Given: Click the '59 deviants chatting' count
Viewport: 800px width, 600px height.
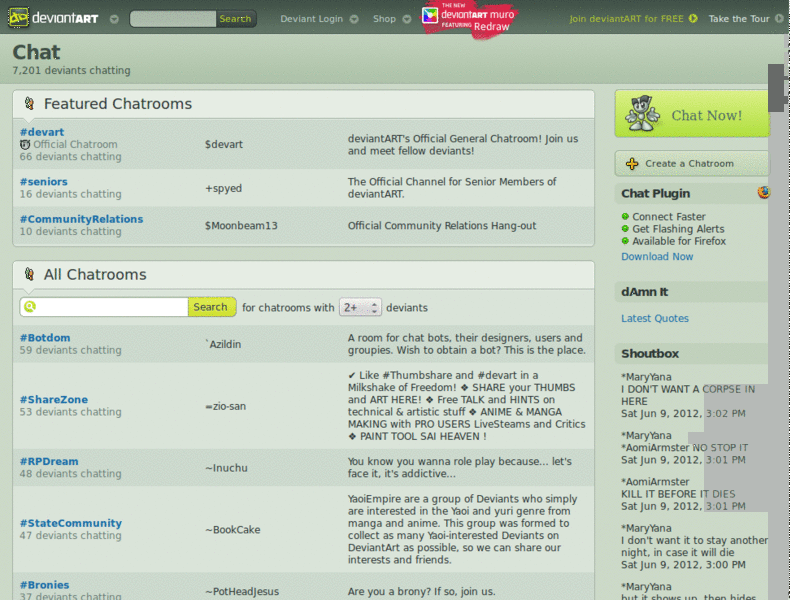Looking at the screenshot, I should pyautogui.click(x=70, y=350).
